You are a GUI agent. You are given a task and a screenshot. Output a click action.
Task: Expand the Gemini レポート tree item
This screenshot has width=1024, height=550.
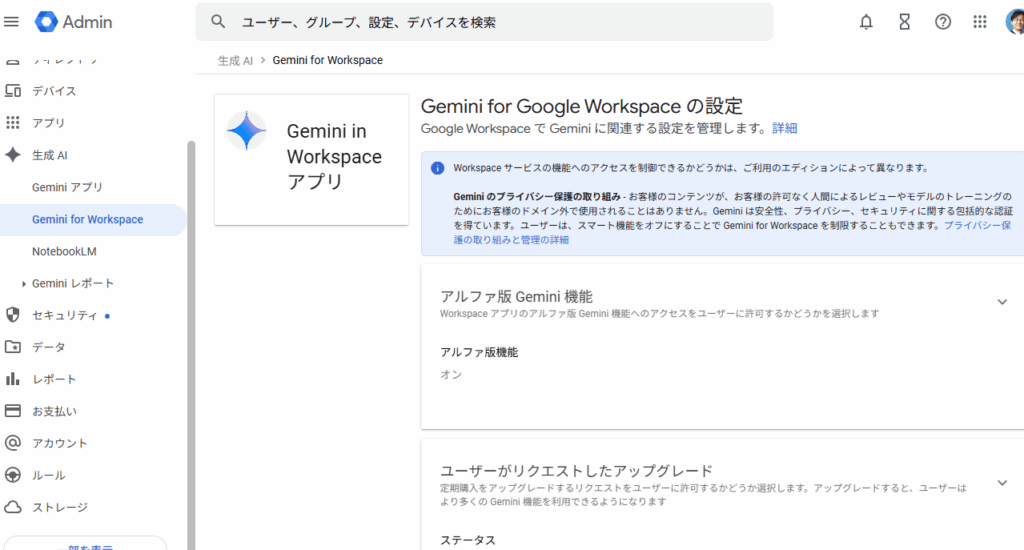tap(23, 284)
